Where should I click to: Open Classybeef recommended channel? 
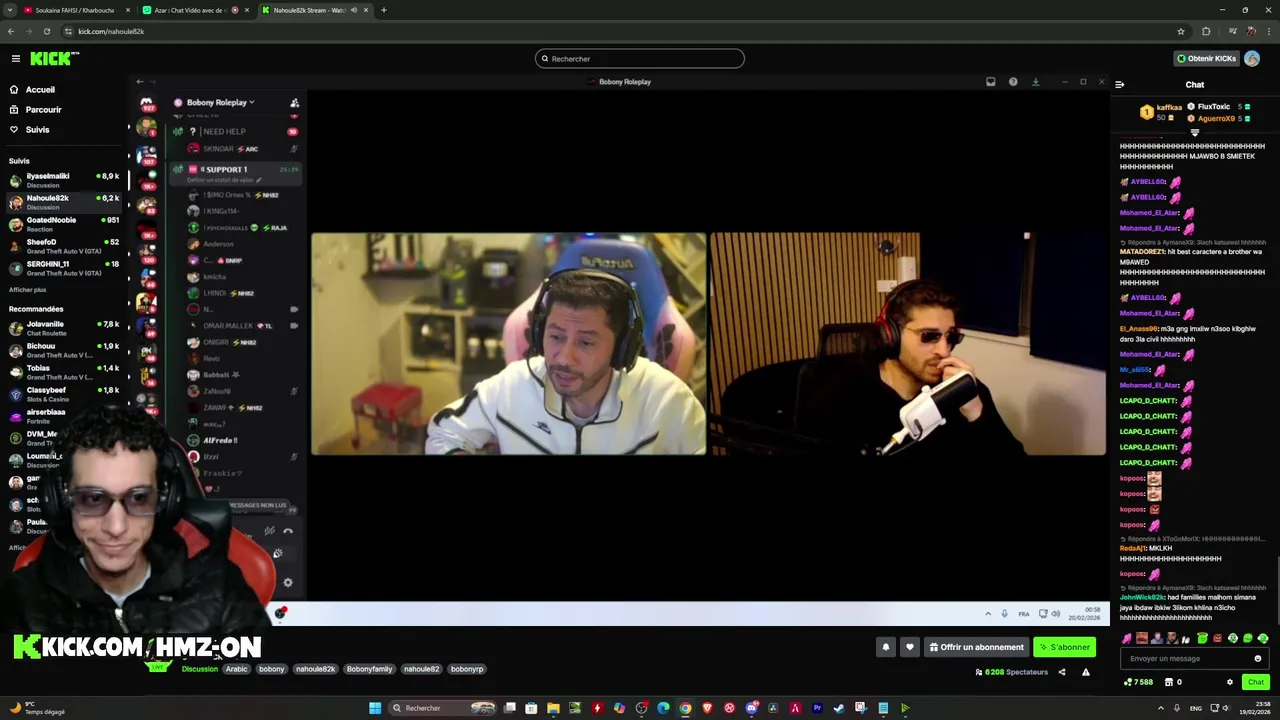(x=64, y=394)
